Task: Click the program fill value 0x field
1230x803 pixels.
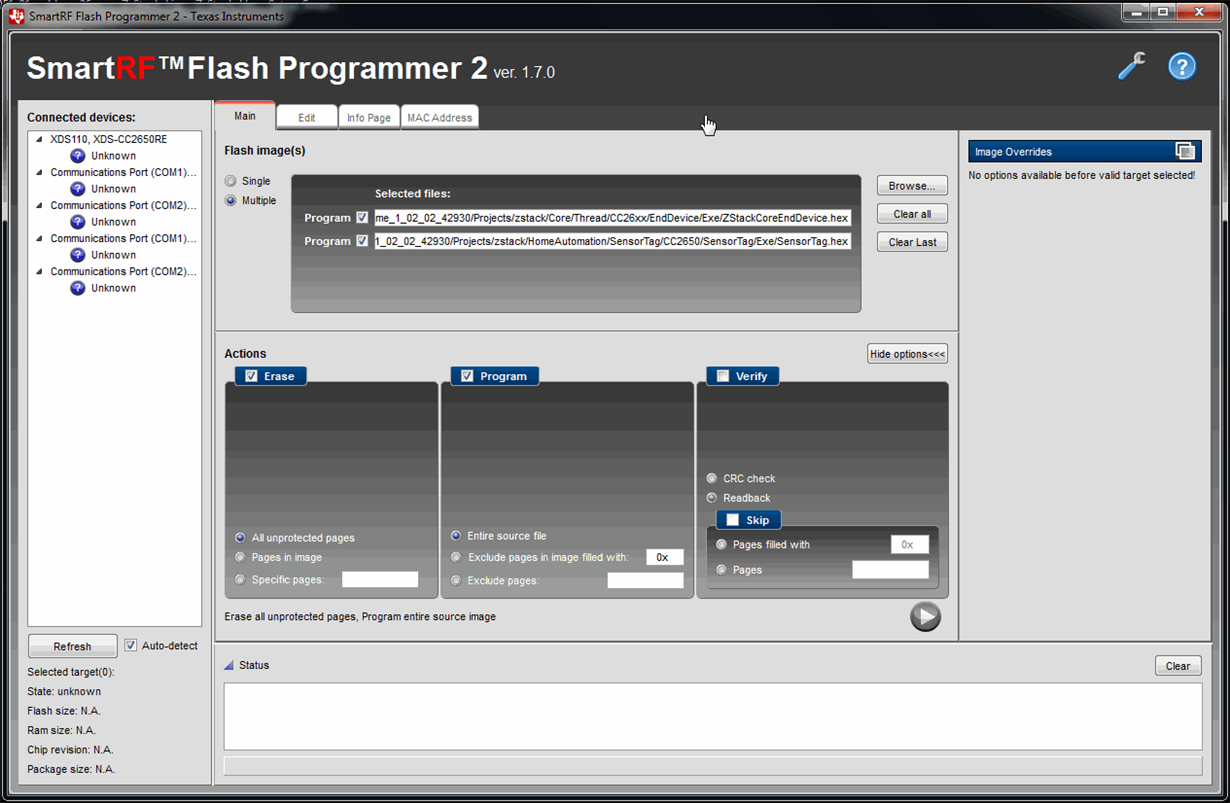Action: coord(665,557)
